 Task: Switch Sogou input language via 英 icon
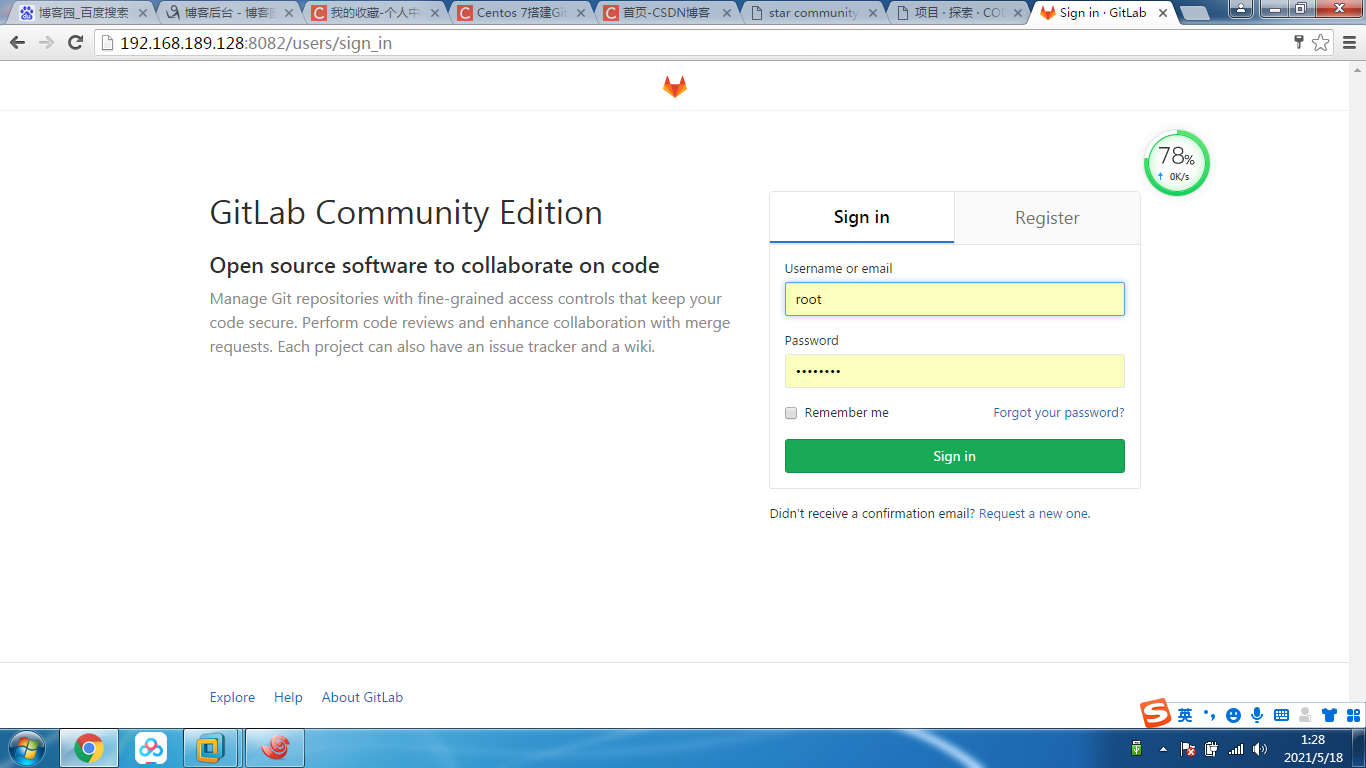1185,715
